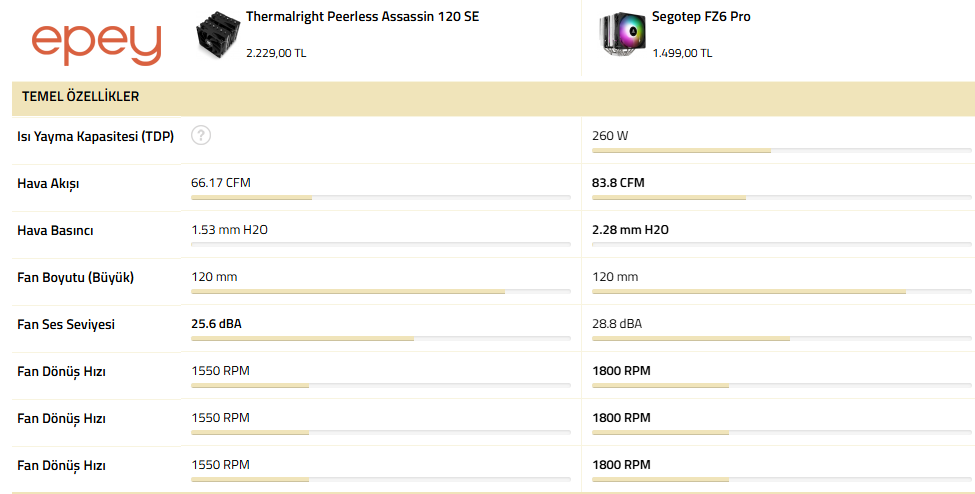This screenshot has height=494, width=975.
Task: Open the Segotep FZ6 Pro product title
Action: click(701, 17)
